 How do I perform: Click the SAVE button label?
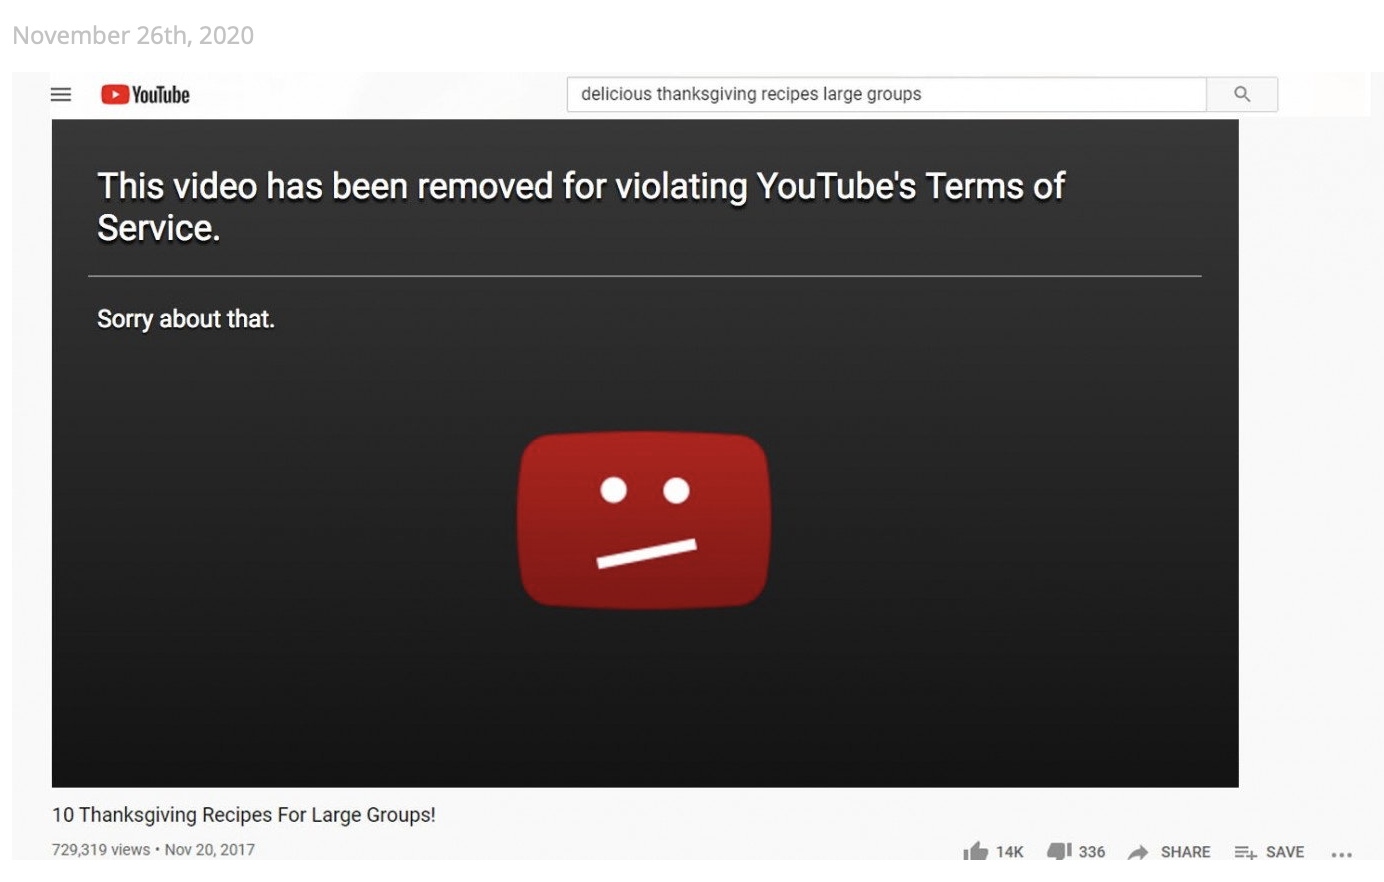coord(1285,852)
